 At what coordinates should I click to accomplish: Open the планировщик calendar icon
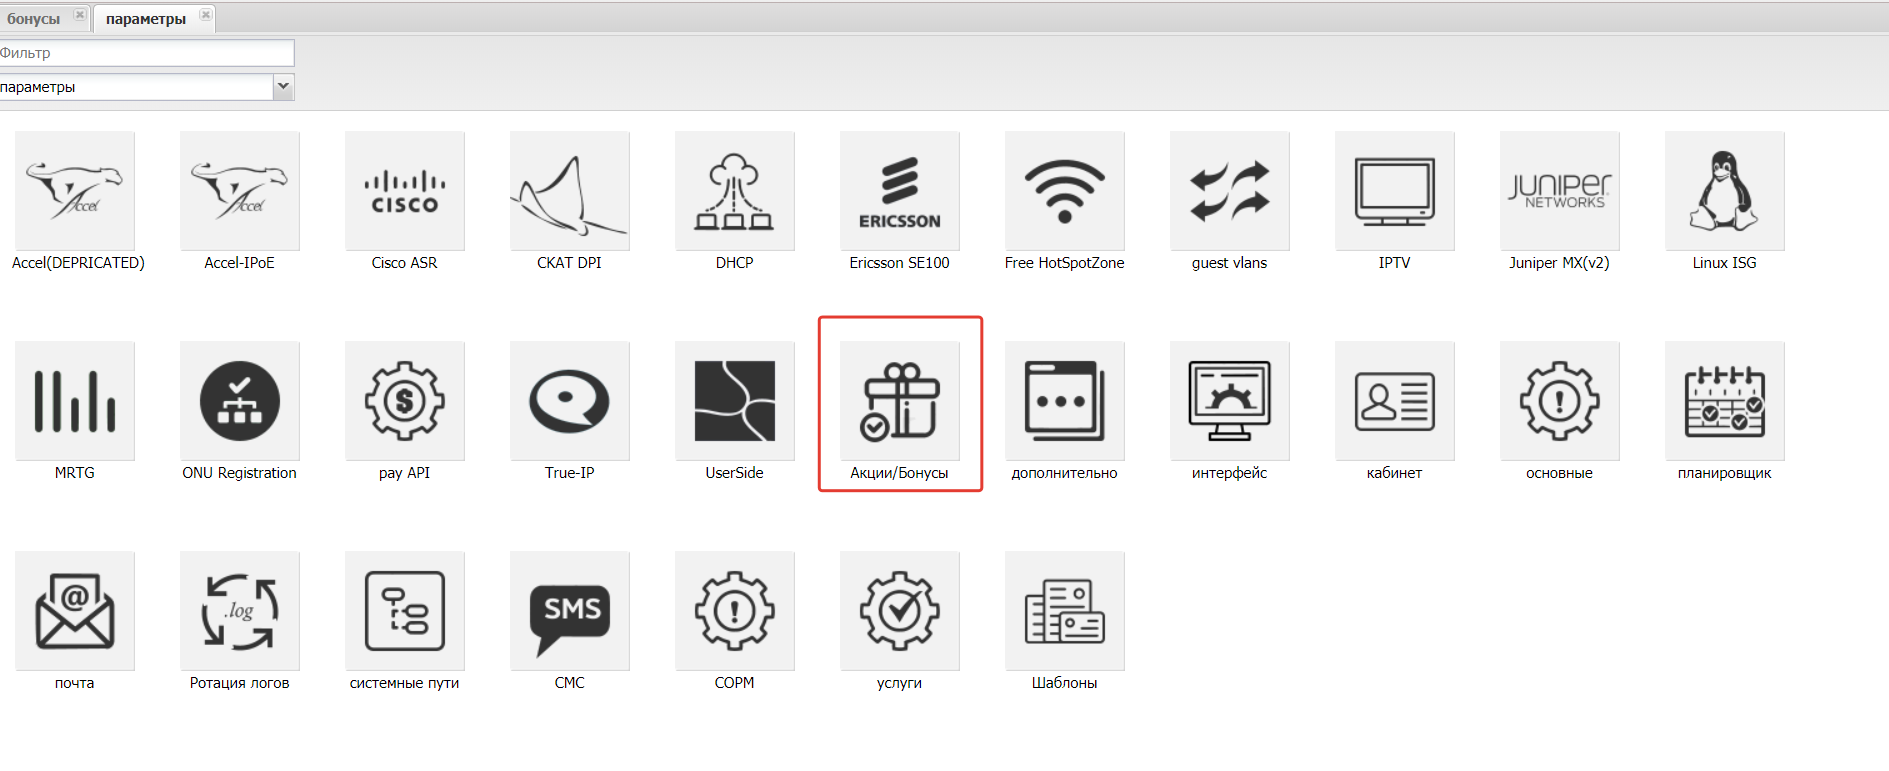point(1724,402)
